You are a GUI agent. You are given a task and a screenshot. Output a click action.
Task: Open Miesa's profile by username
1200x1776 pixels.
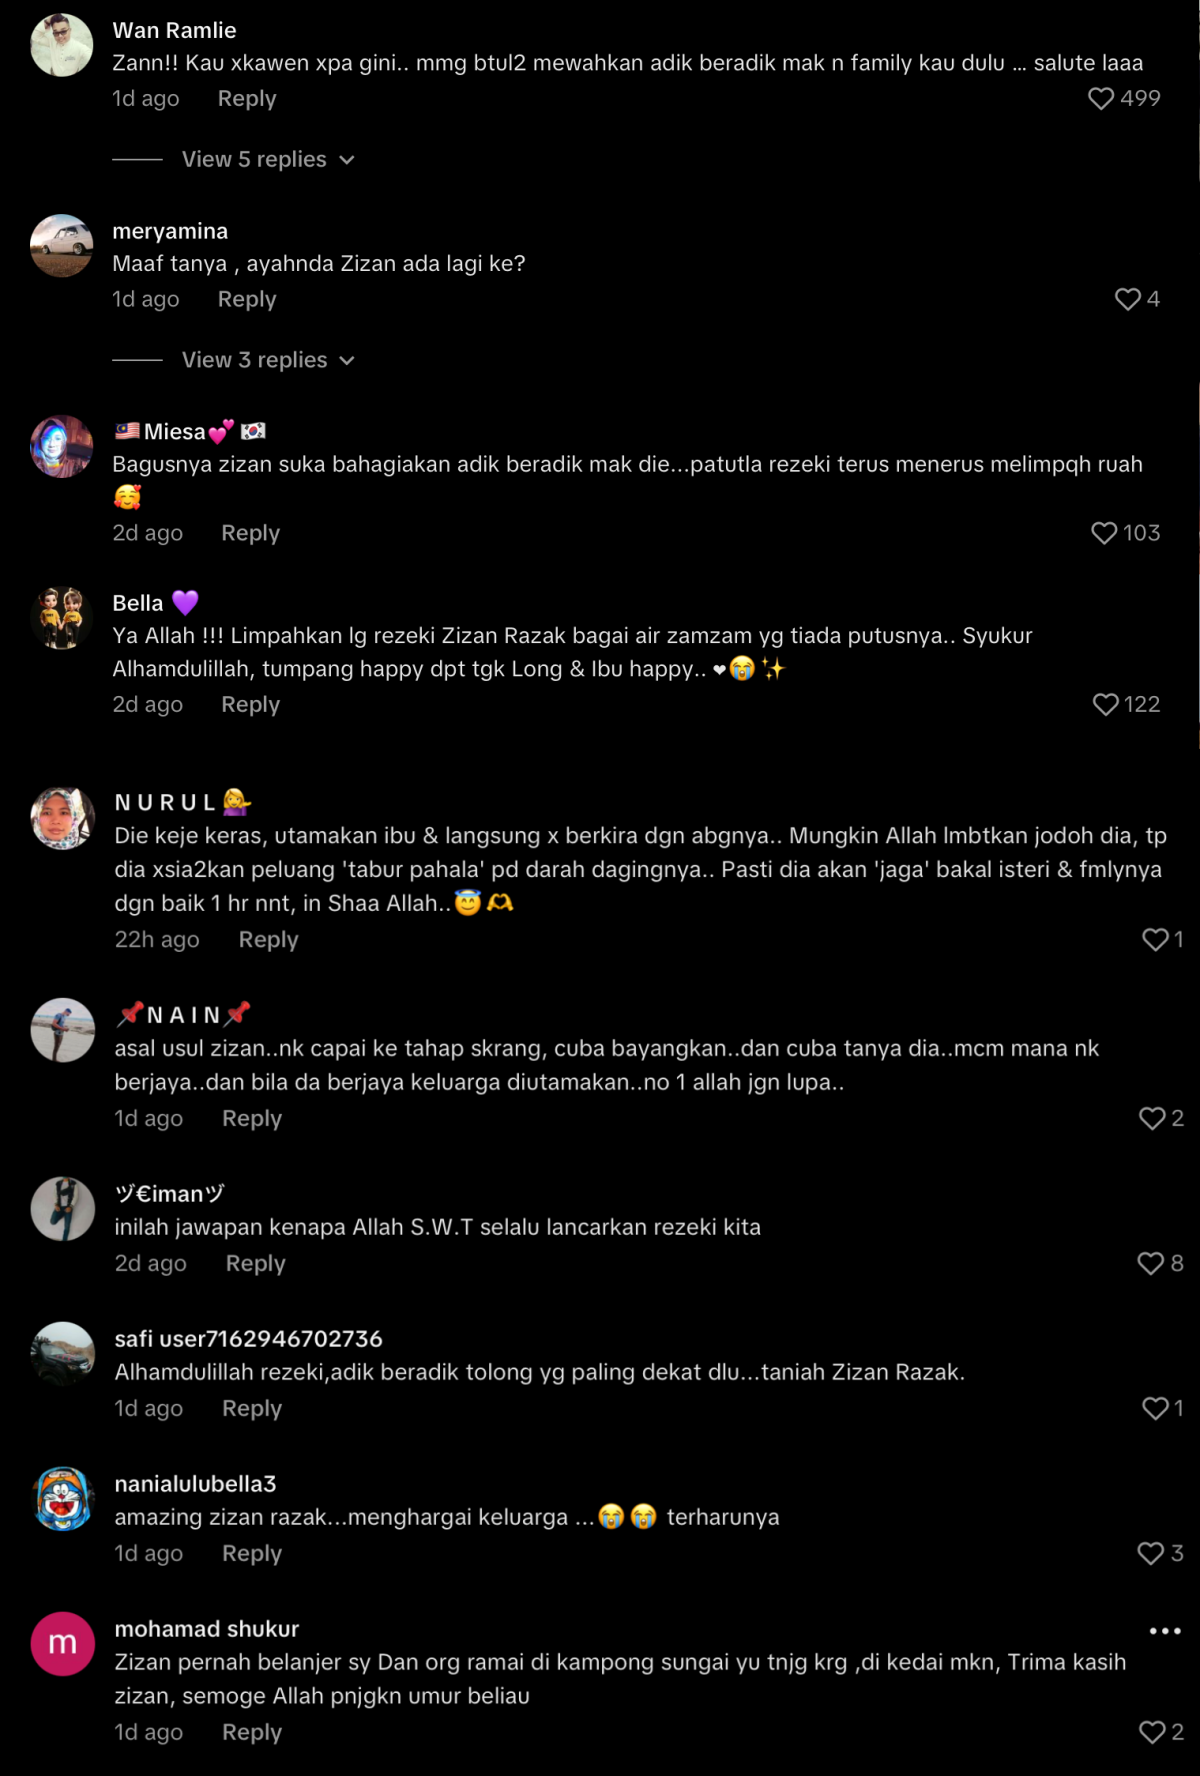[x=175, y=432]
